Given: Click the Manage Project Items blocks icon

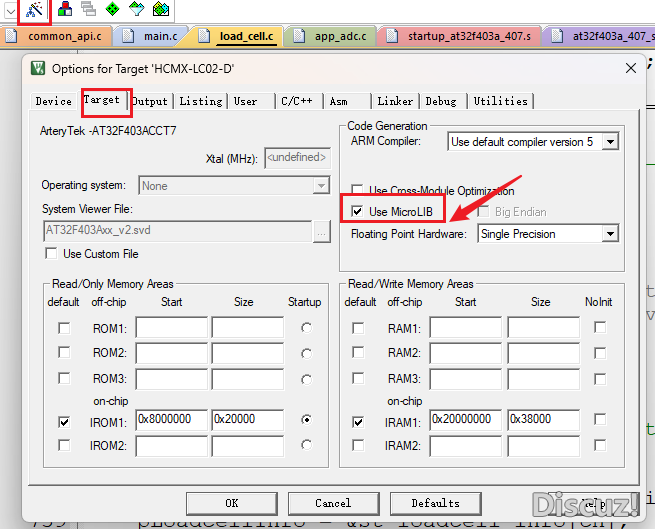Looking at the screenshot, I should (64, 9).
